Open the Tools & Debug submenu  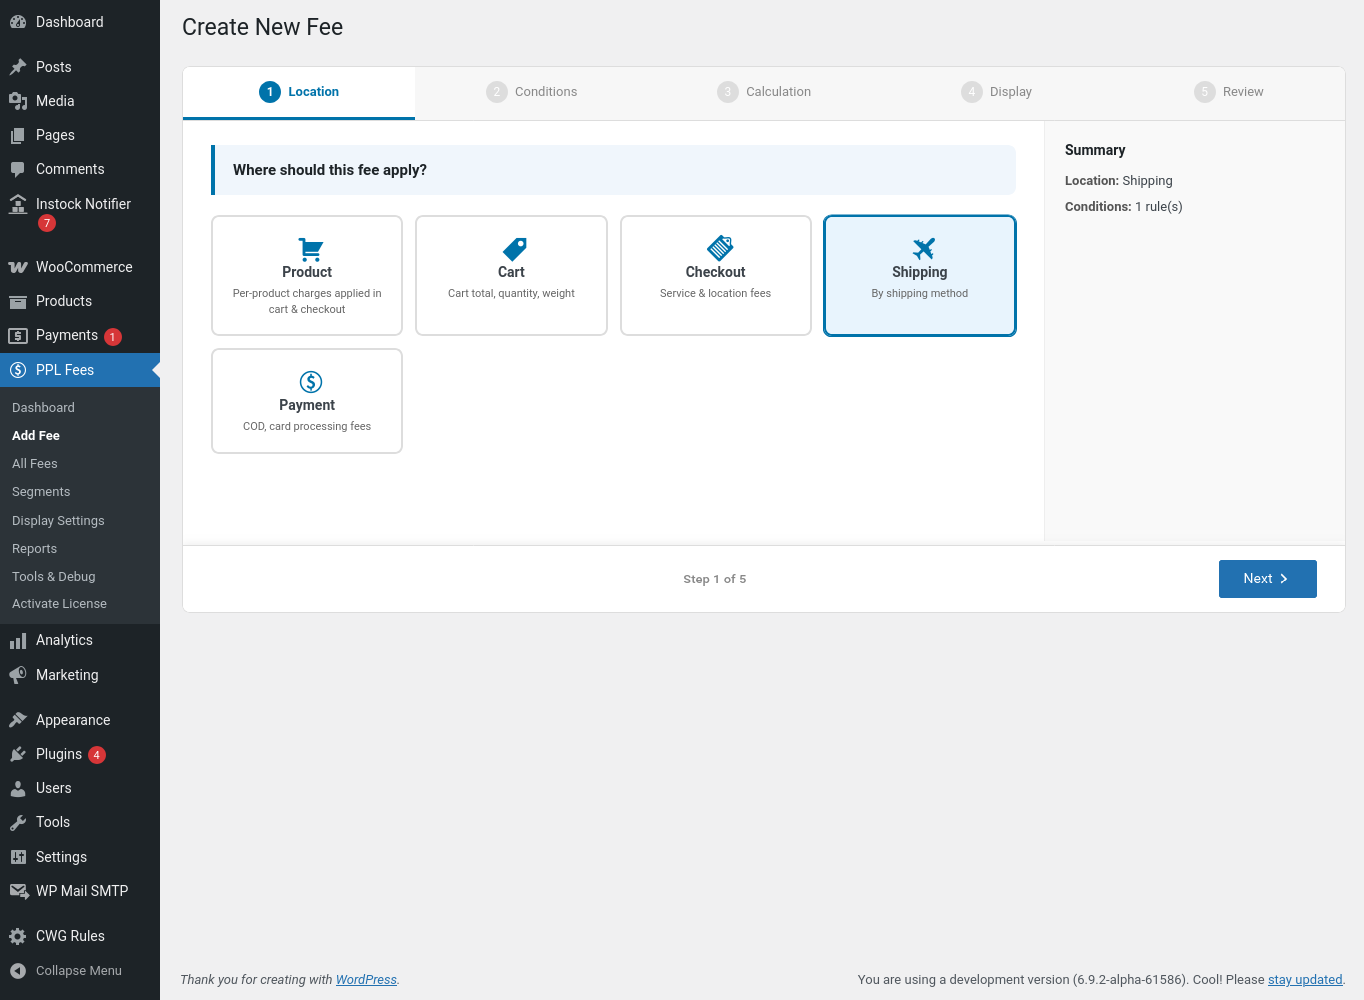click(54, 577)
